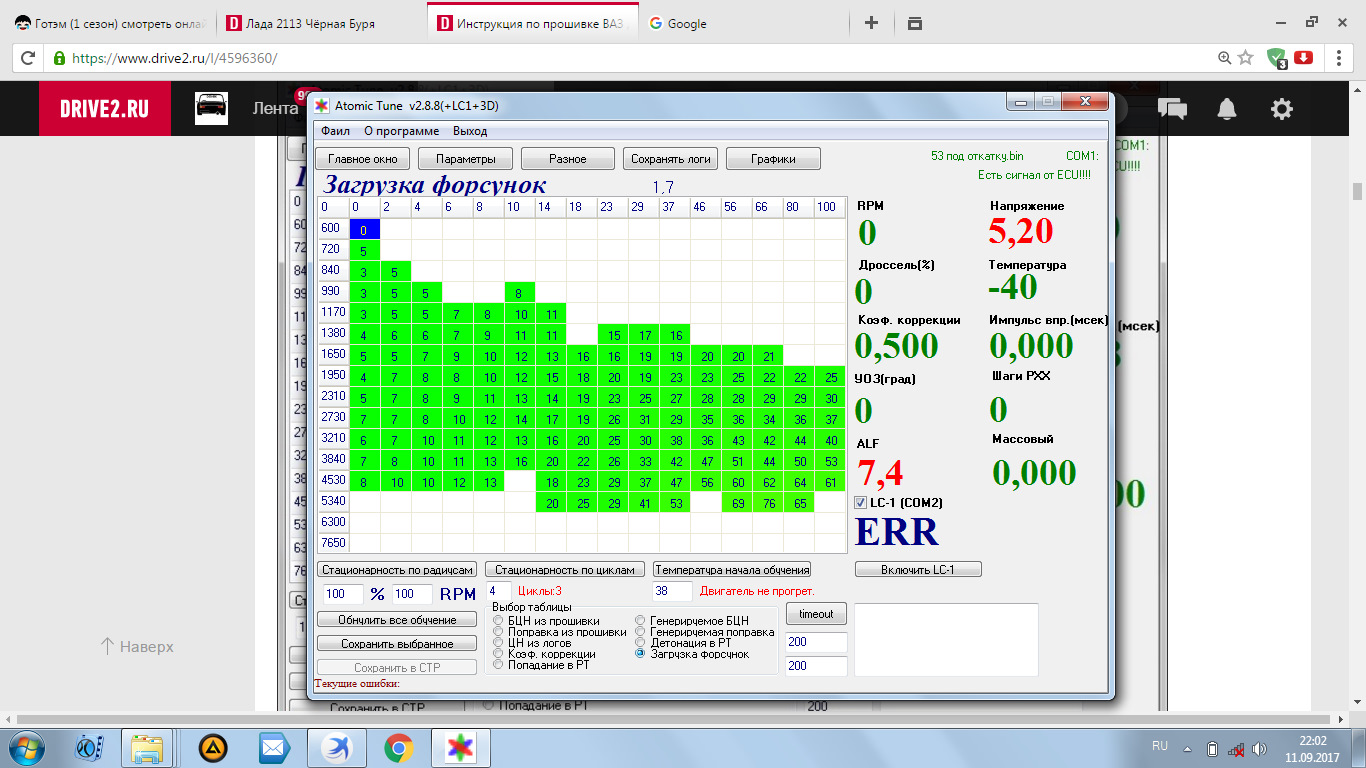Image resolution: width=1366 pixels, height=768 pixels.
Task: Click Температура начала обучения button
Action: click(732, 569)
